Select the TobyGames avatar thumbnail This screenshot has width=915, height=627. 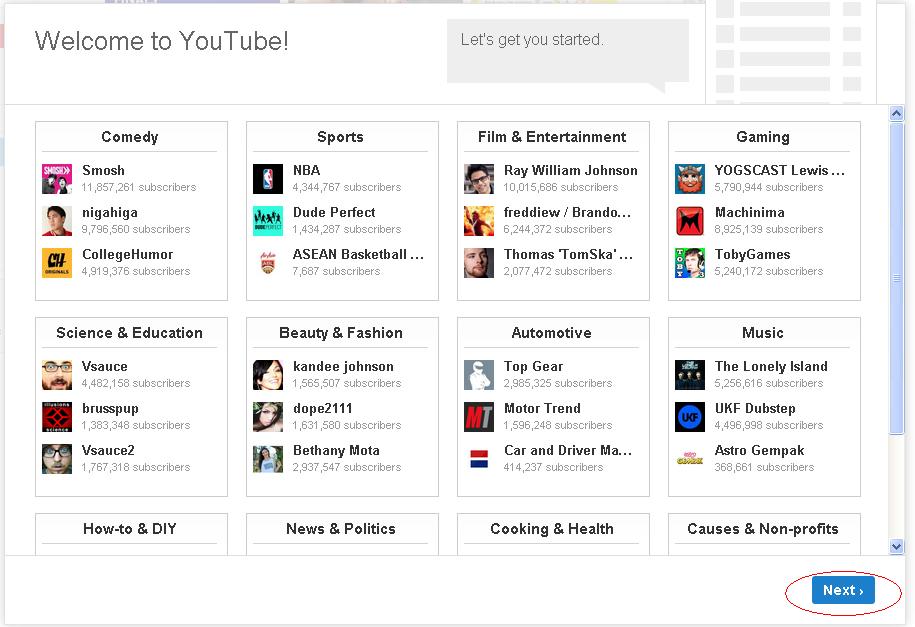tap(690, 262)
